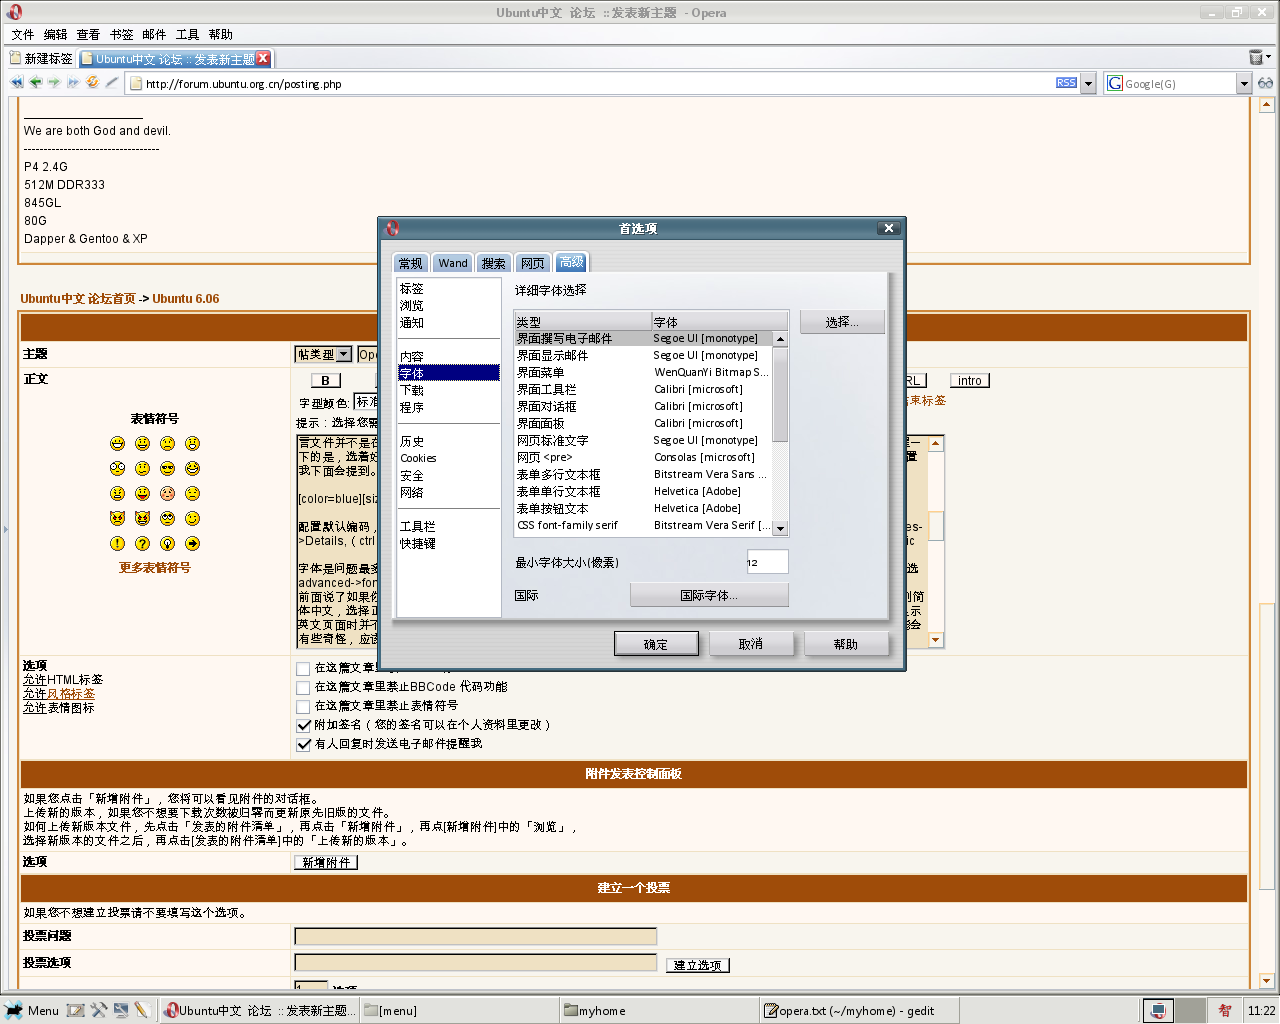The width and height of the screenshot is (1280, 1024).
Task: Click the binoculars find icon
Action: [1266, 83]
